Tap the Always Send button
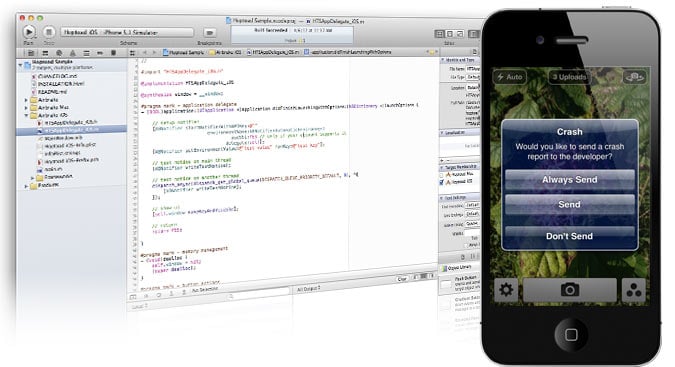Image resolution: width=675 pixels, height=367 pixels. click(569, 180)
